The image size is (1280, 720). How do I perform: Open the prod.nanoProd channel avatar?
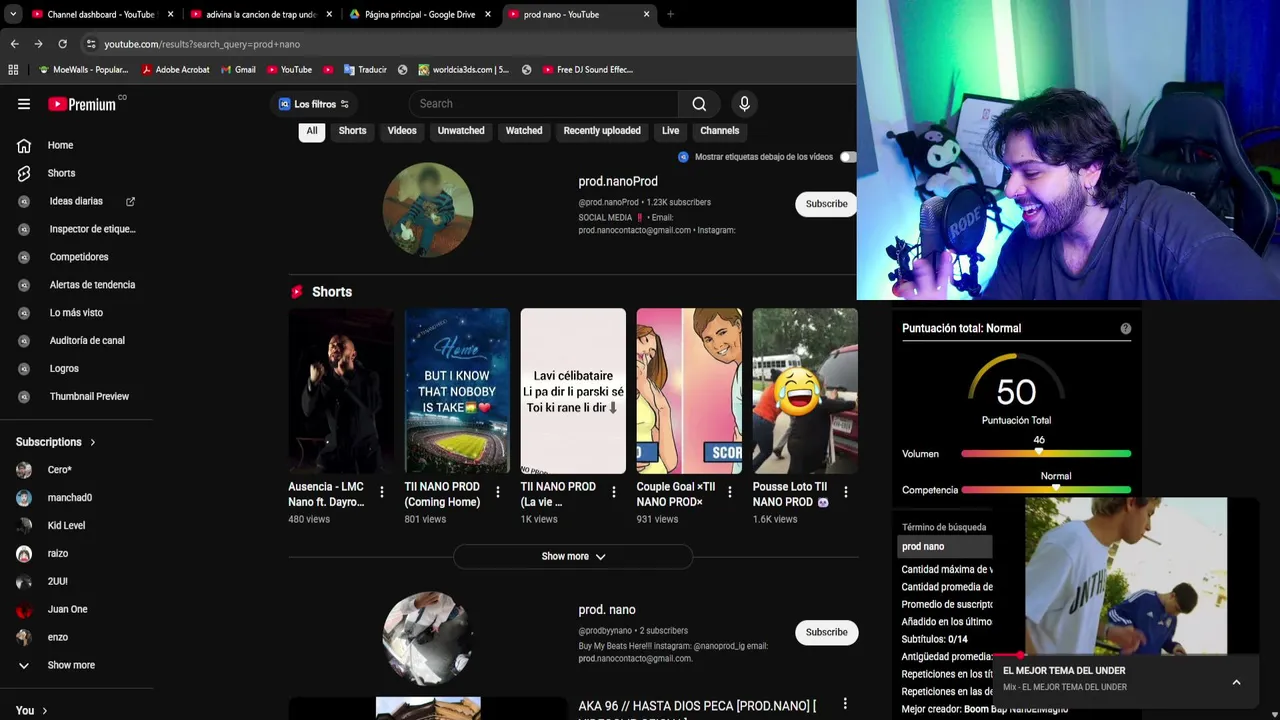tap(428, 209)
